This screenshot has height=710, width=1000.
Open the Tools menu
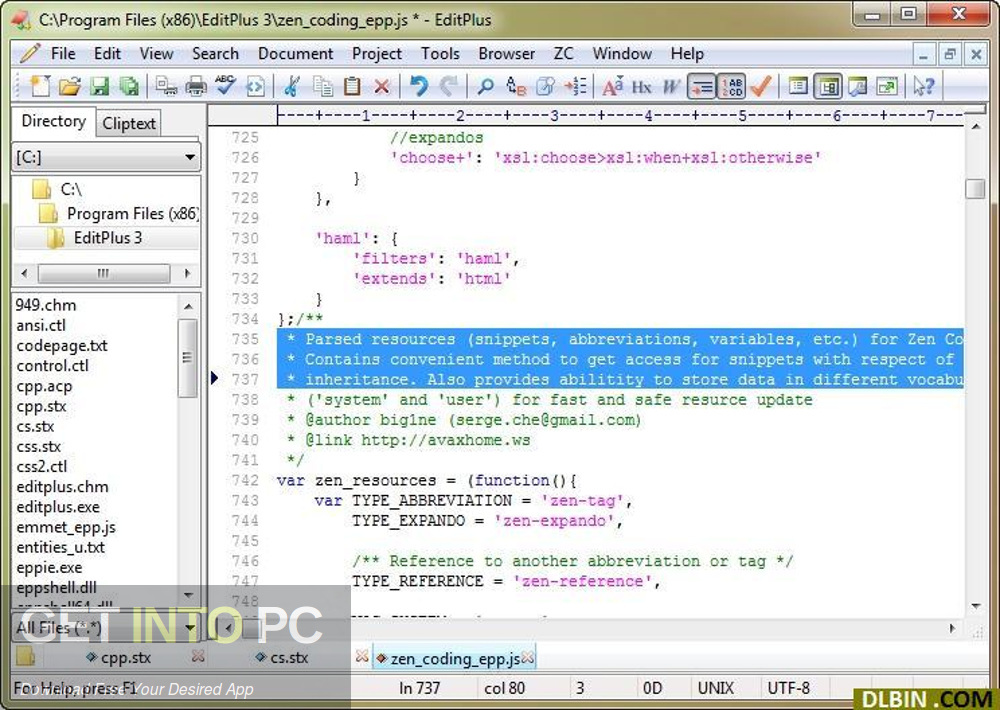click(x=440, y=54)
